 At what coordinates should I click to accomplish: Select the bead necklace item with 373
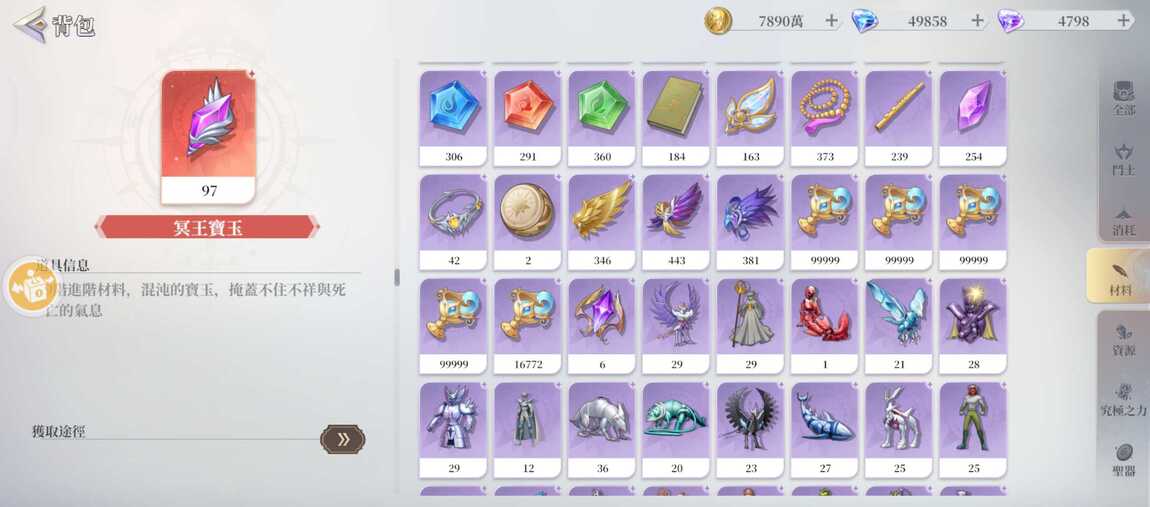(x=824, y=118)
